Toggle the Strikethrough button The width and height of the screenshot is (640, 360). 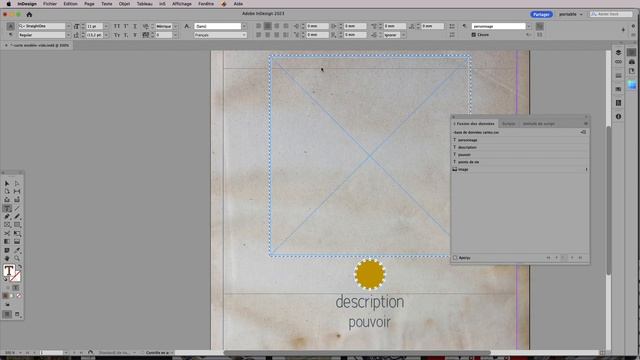(135, 35)
